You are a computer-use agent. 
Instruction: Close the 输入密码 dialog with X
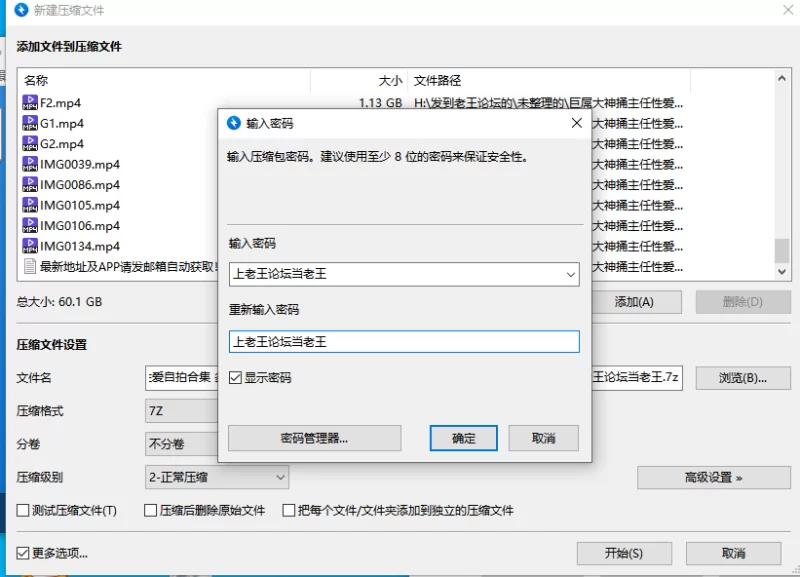click(x=577, y=123)
